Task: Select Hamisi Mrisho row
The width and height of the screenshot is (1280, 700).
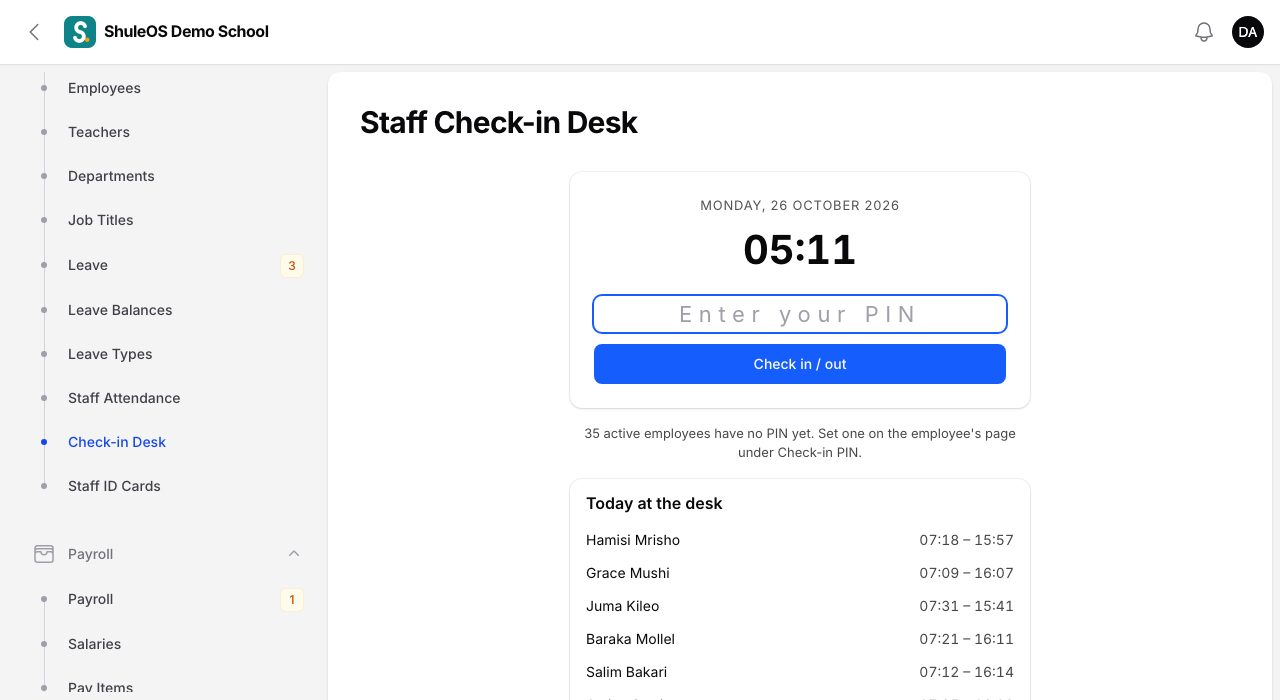Action: point(800,540)
